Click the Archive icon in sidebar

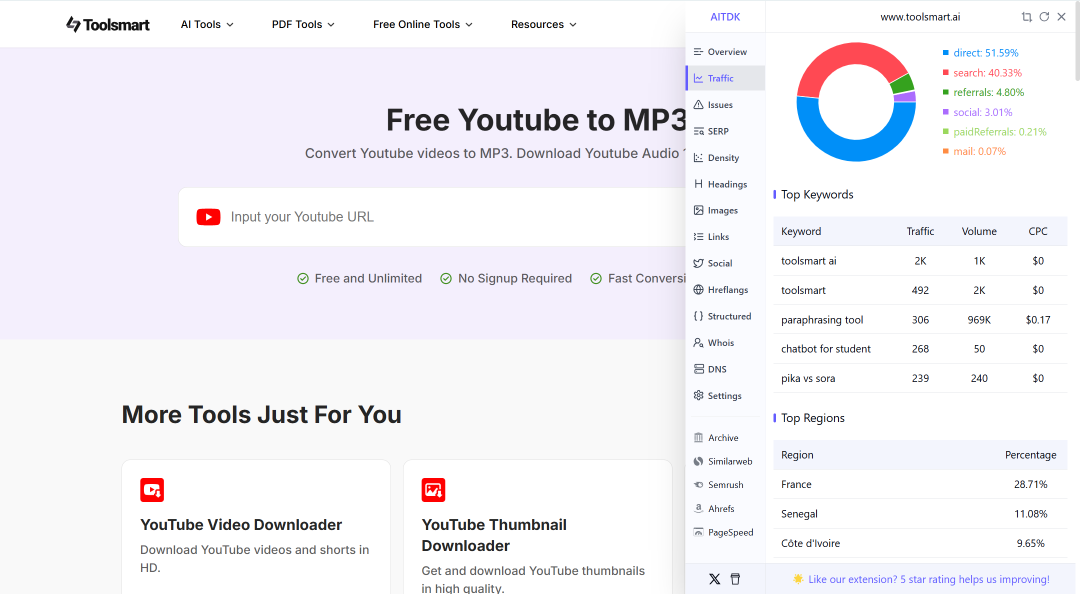(698, 438)
